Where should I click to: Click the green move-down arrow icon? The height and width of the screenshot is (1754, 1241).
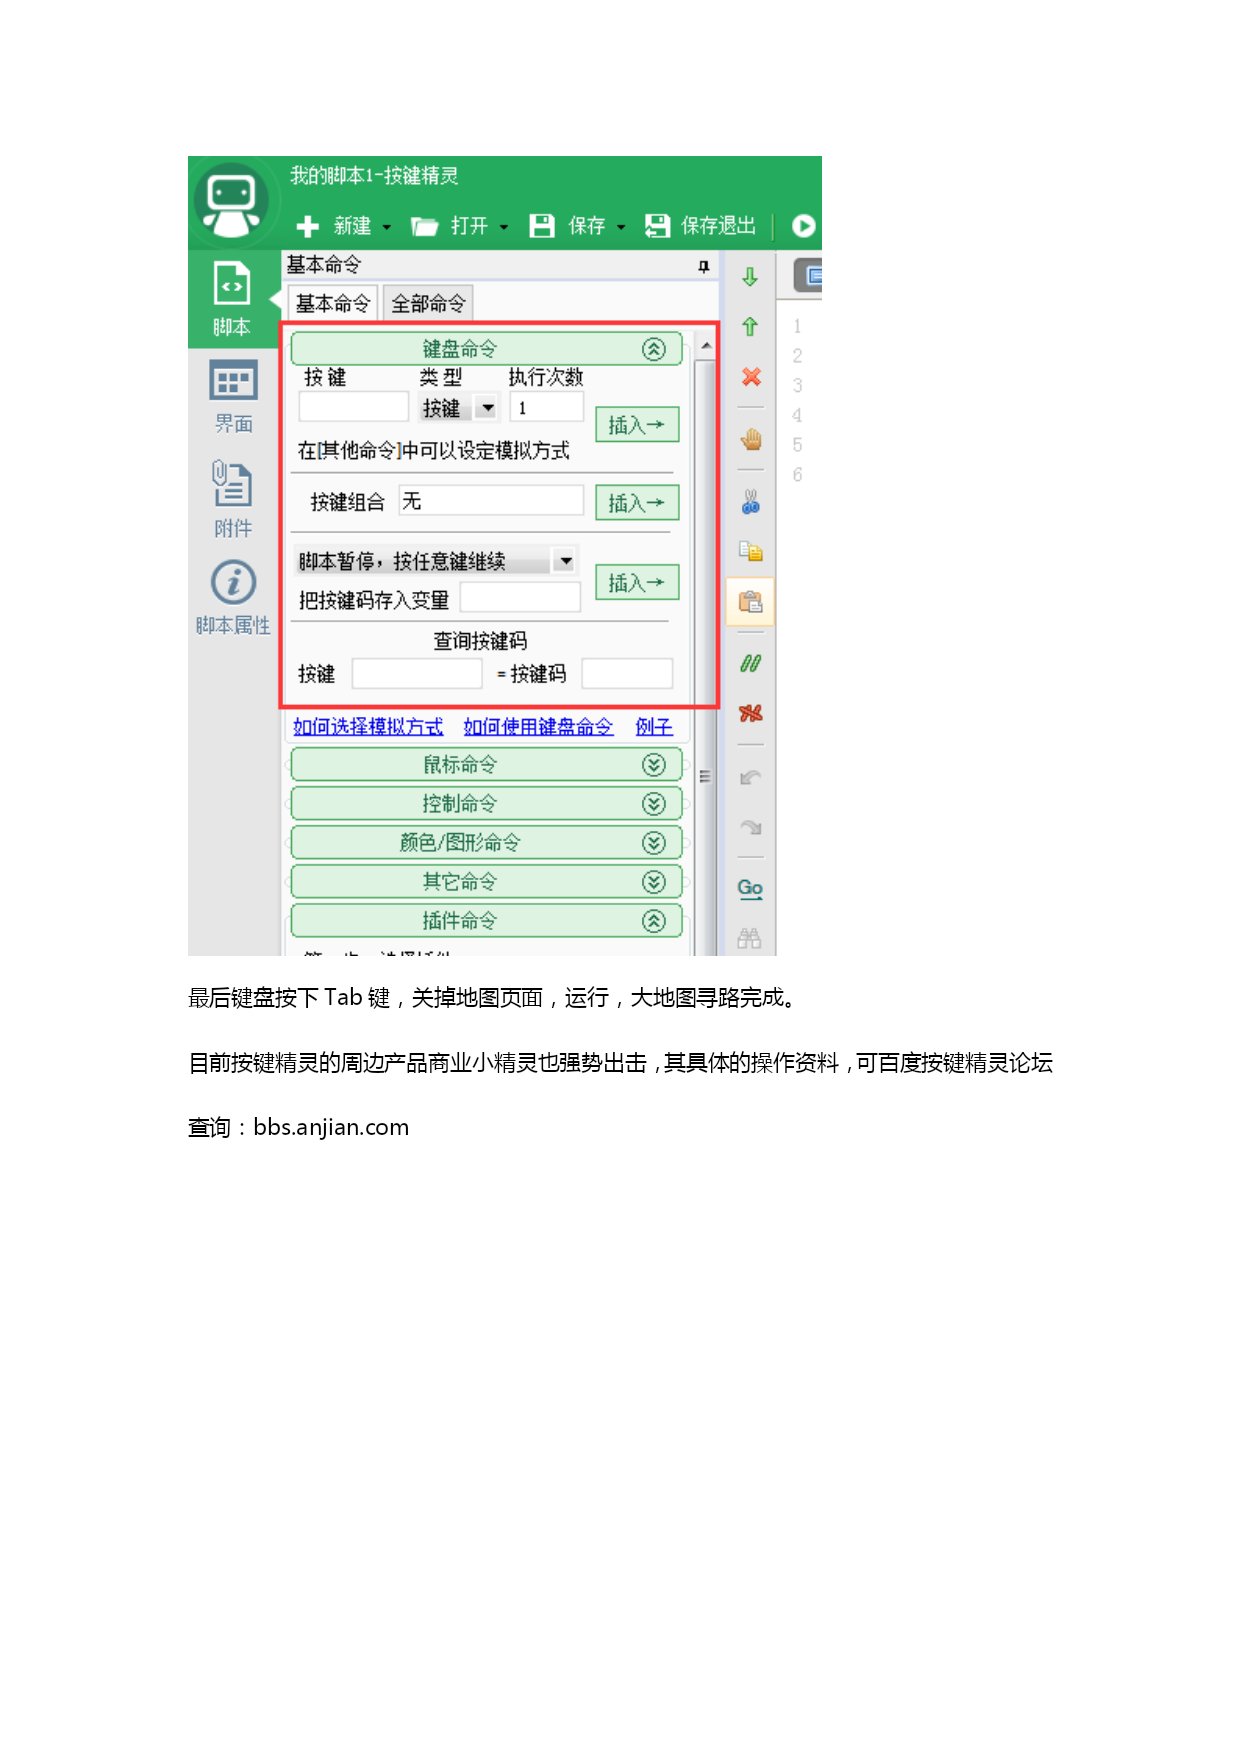pyautogui.click(x=750, y=277)
